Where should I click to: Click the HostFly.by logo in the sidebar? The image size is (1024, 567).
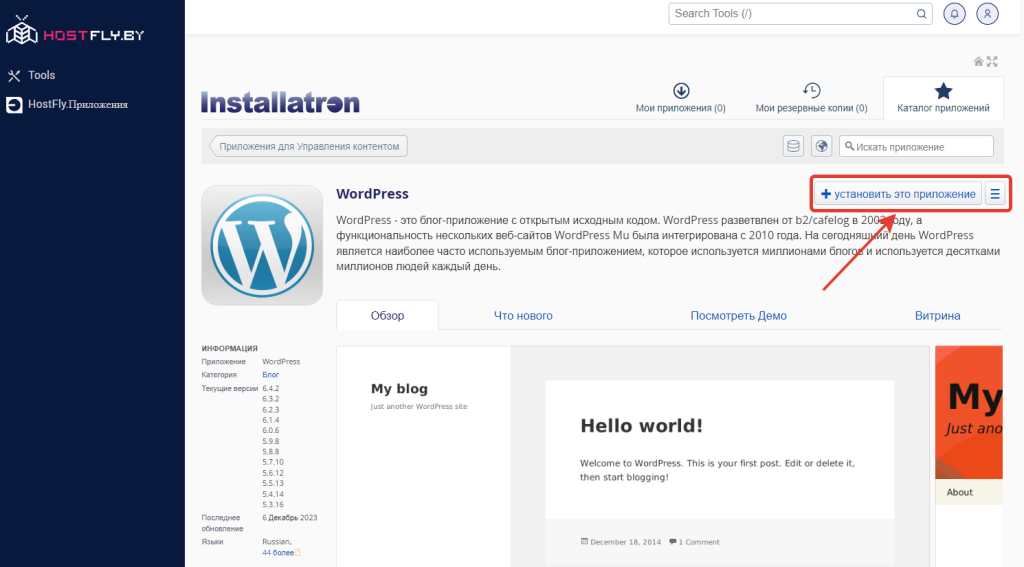75,33
